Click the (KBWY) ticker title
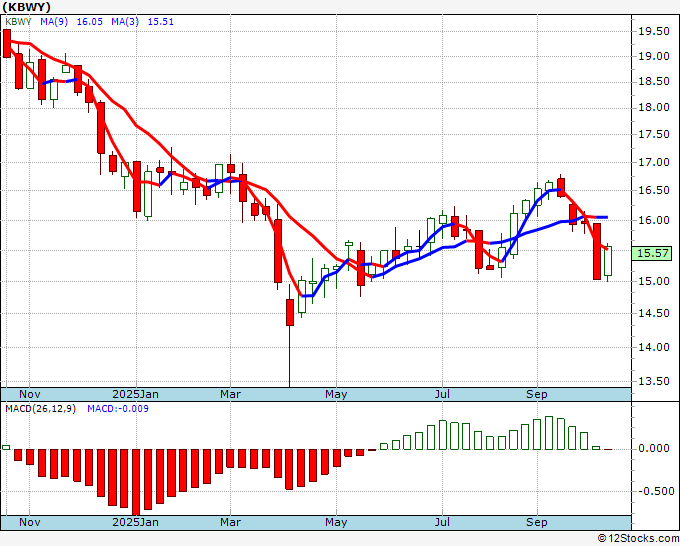This screenshot has width=680, height=546. pyautogui.click(x=26, y=7)
